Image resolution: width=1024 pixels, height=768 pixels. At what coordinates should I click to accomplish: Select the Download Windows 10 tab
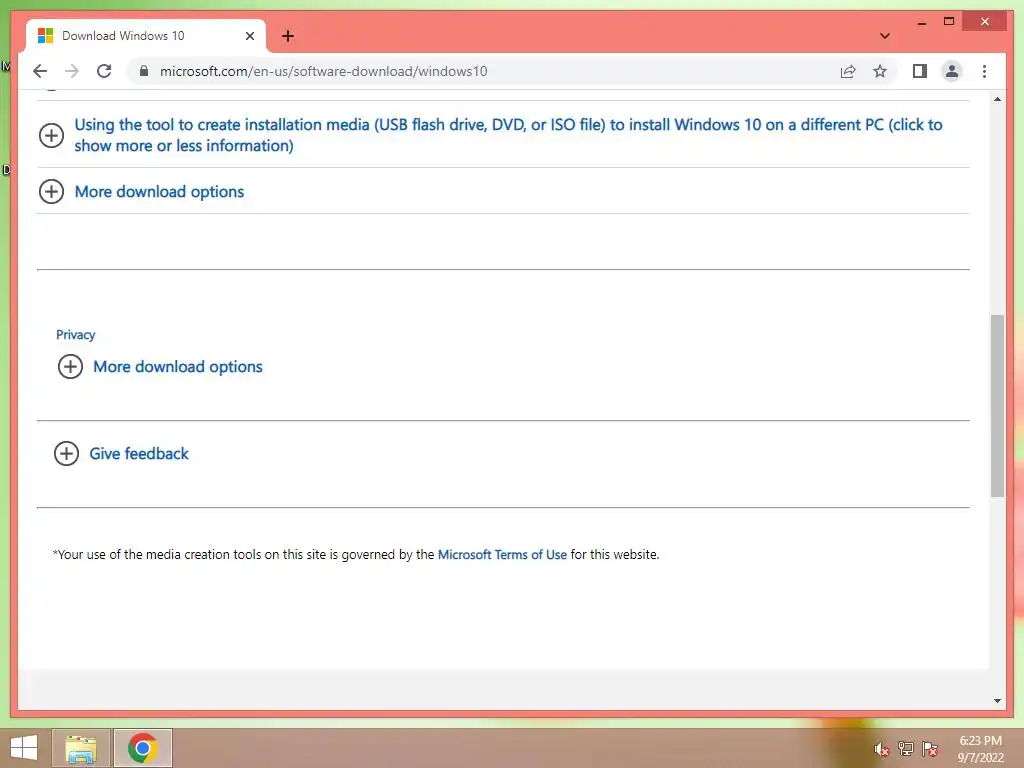(145, 36)
